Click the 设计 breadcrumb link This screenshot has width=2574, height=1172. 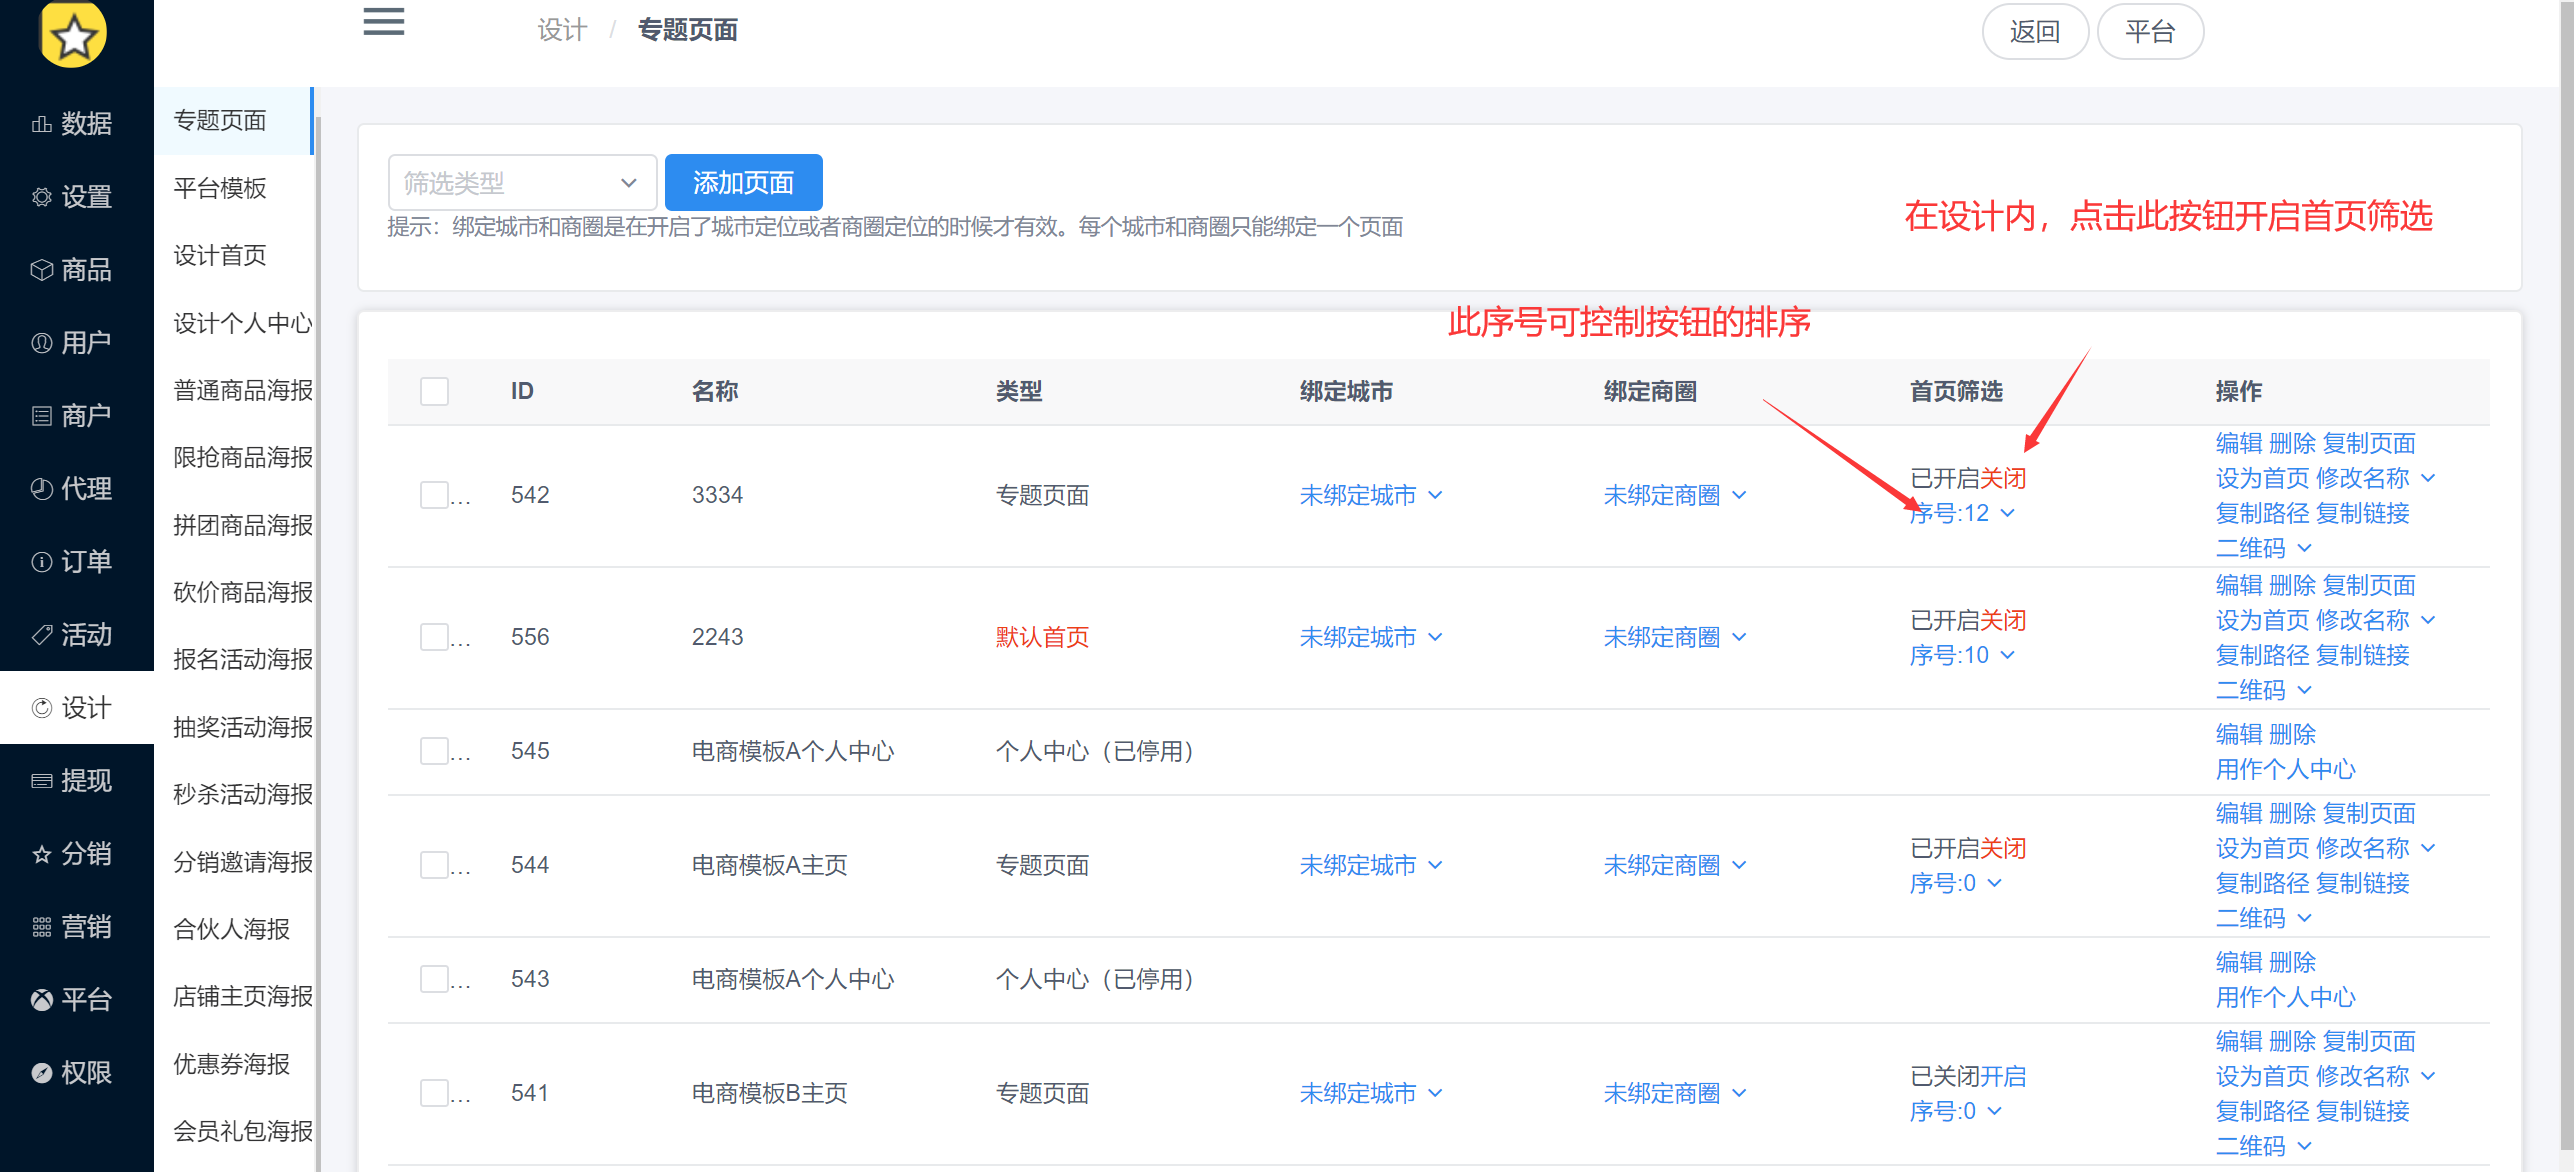[x=561, y=30]
